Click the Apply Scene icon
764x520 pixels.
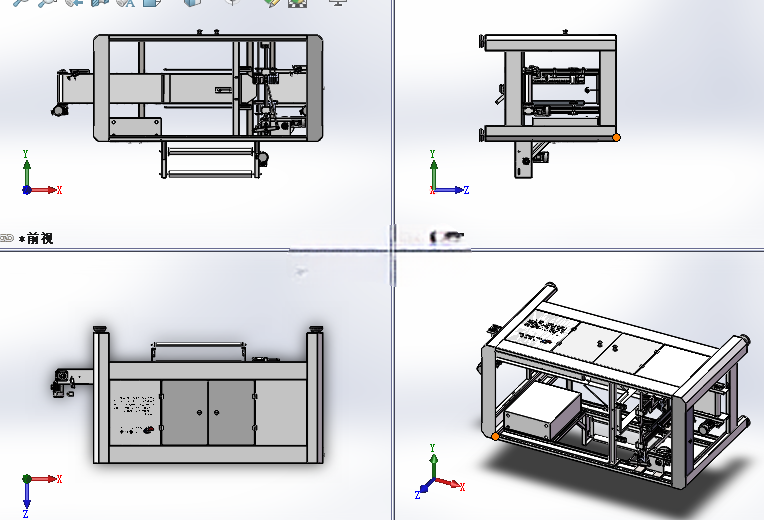click(297, 2)
